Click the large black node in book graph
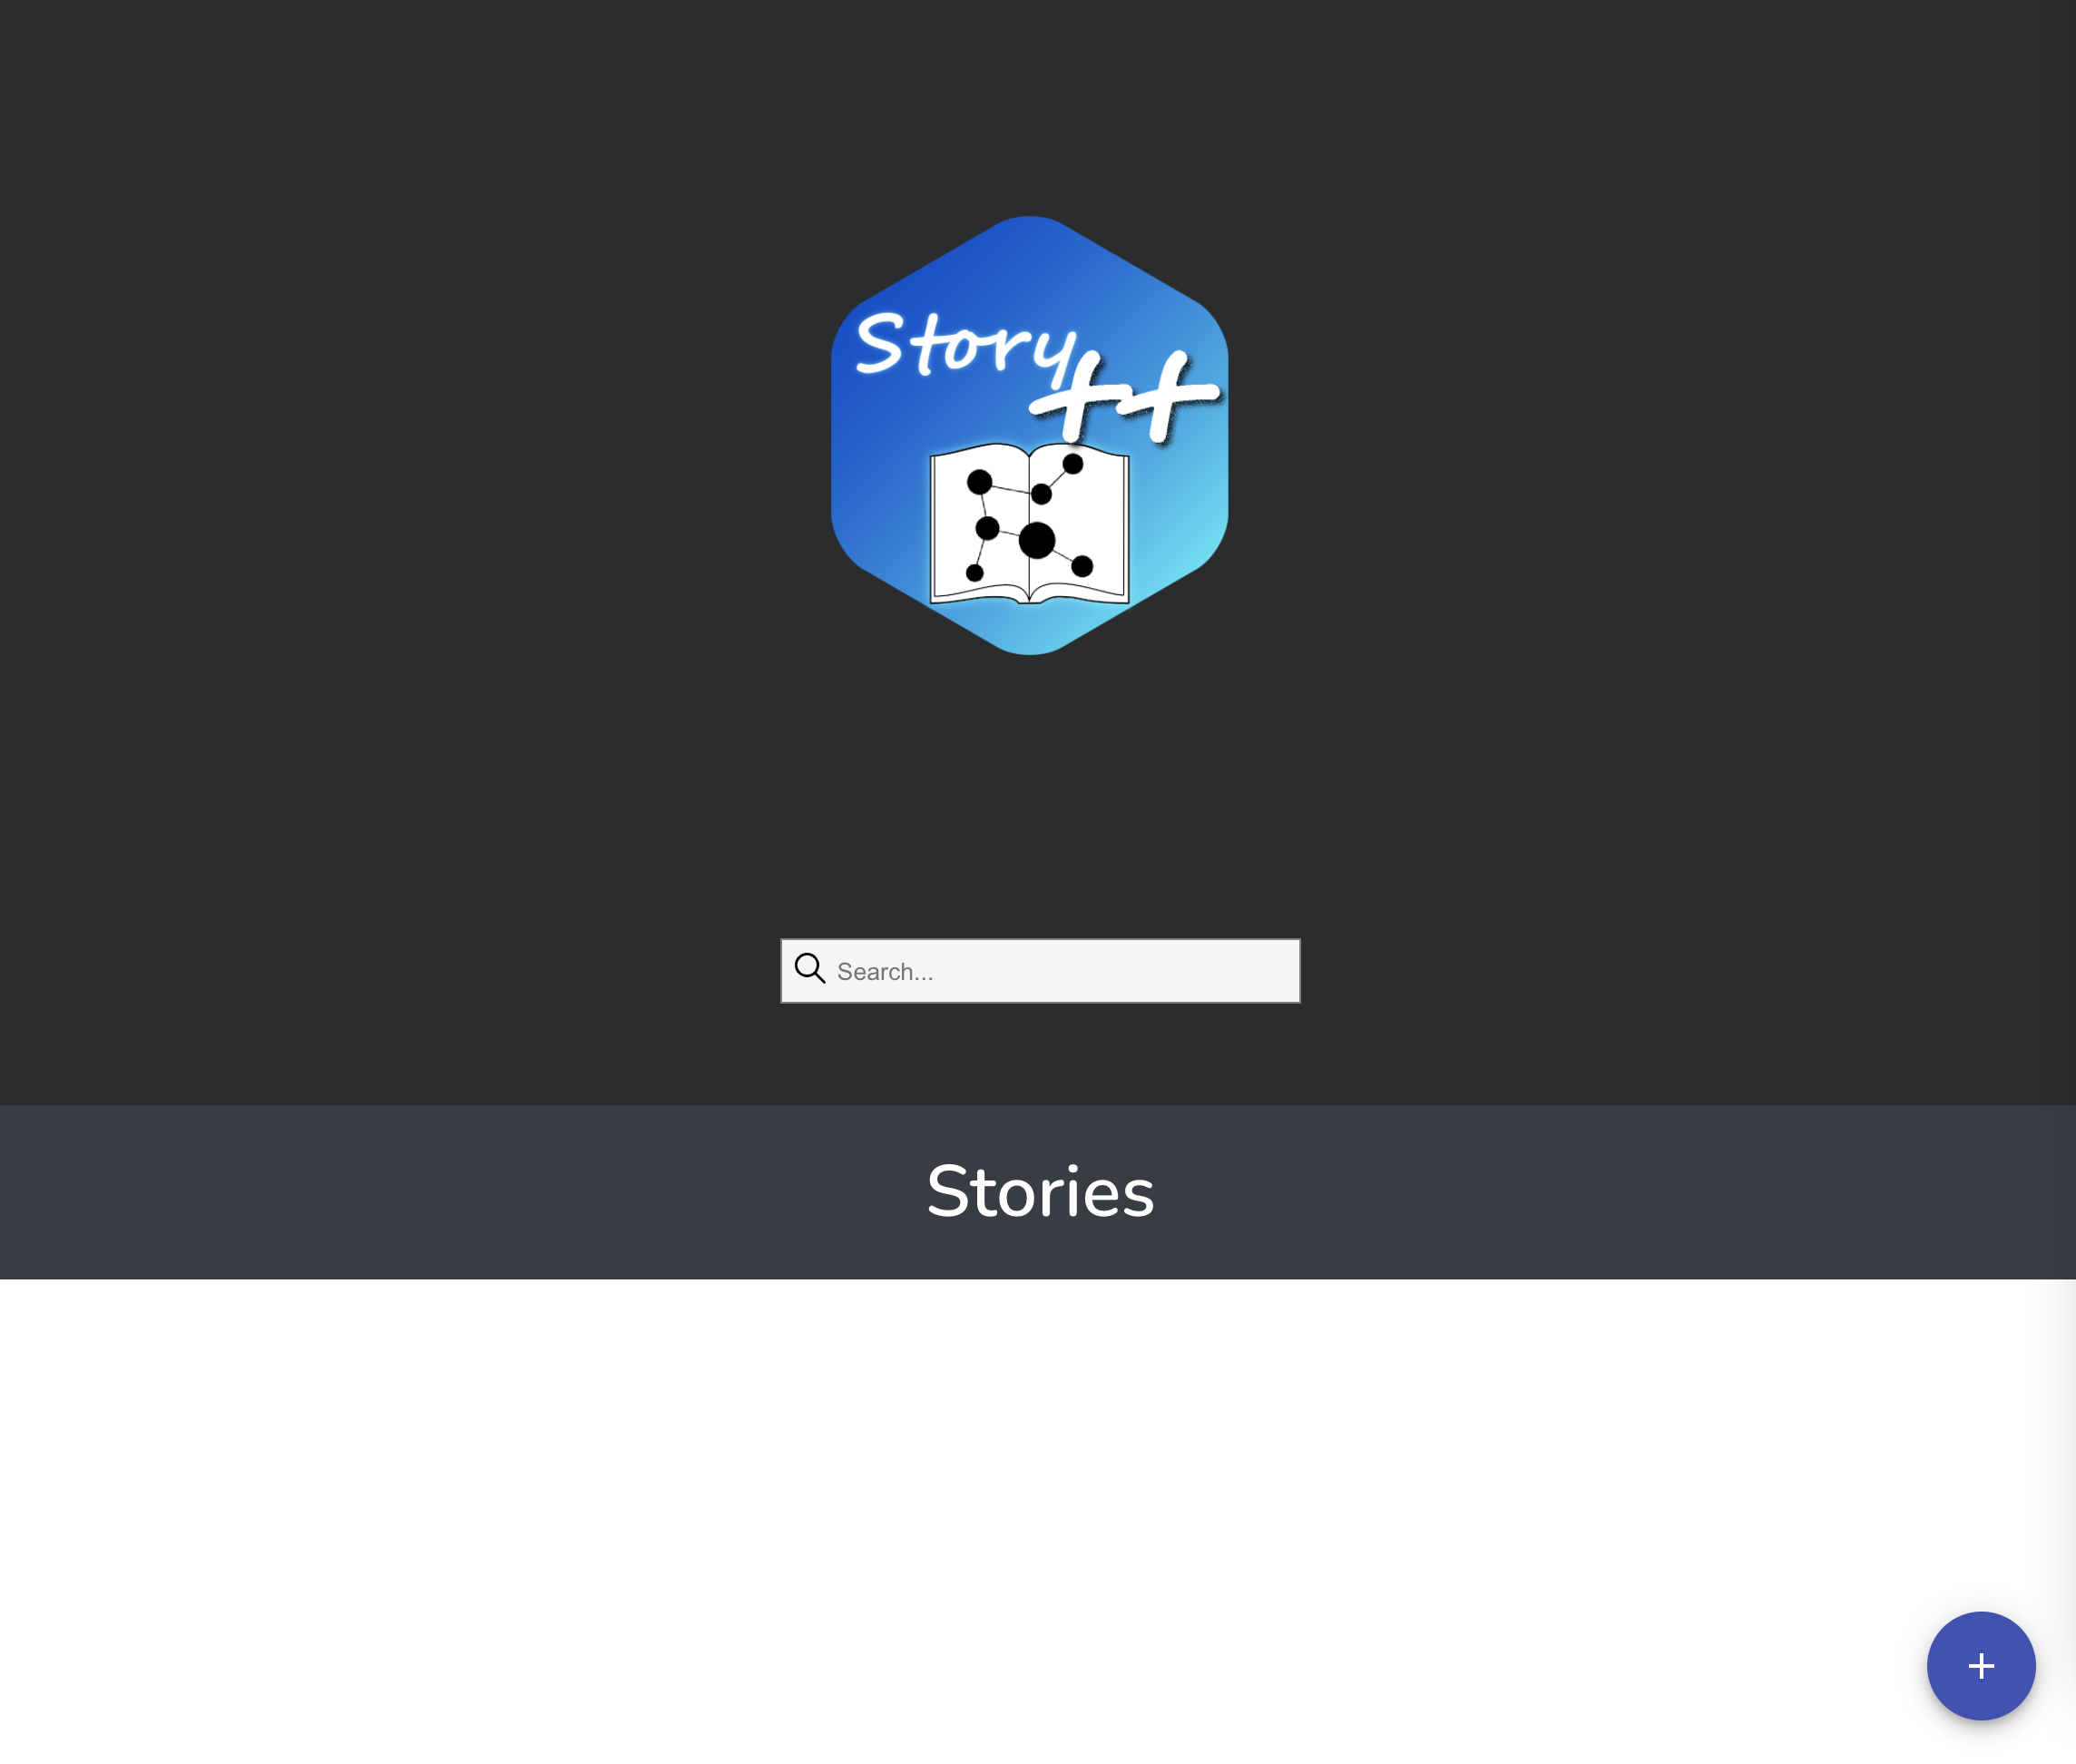This screenshot has height=1764, width=2076. point(1037,540)
